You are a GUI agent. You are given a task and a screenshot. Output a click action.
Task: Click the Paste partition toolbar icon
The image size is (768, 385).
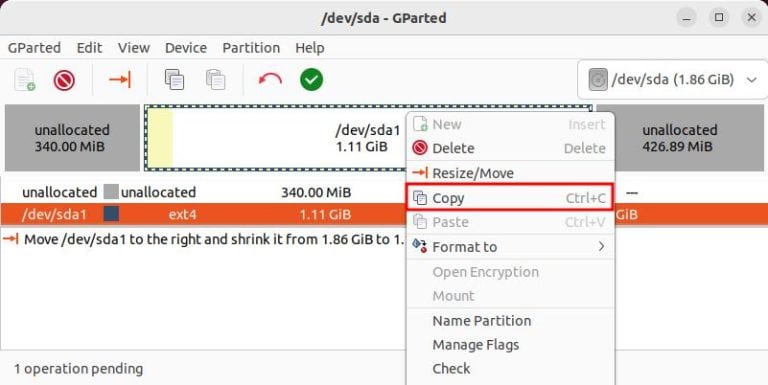tap(216, 80)
